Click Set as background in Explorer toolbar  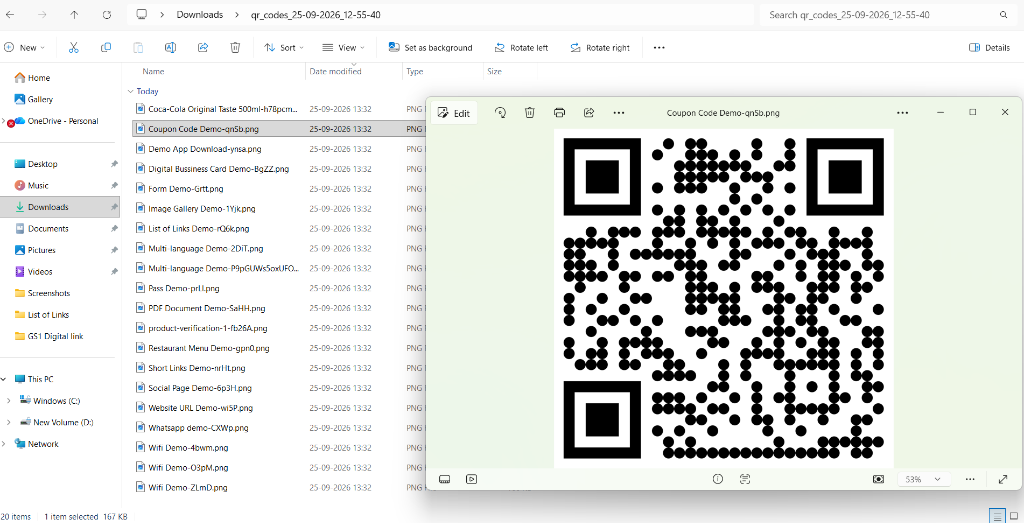click(430, 48)
